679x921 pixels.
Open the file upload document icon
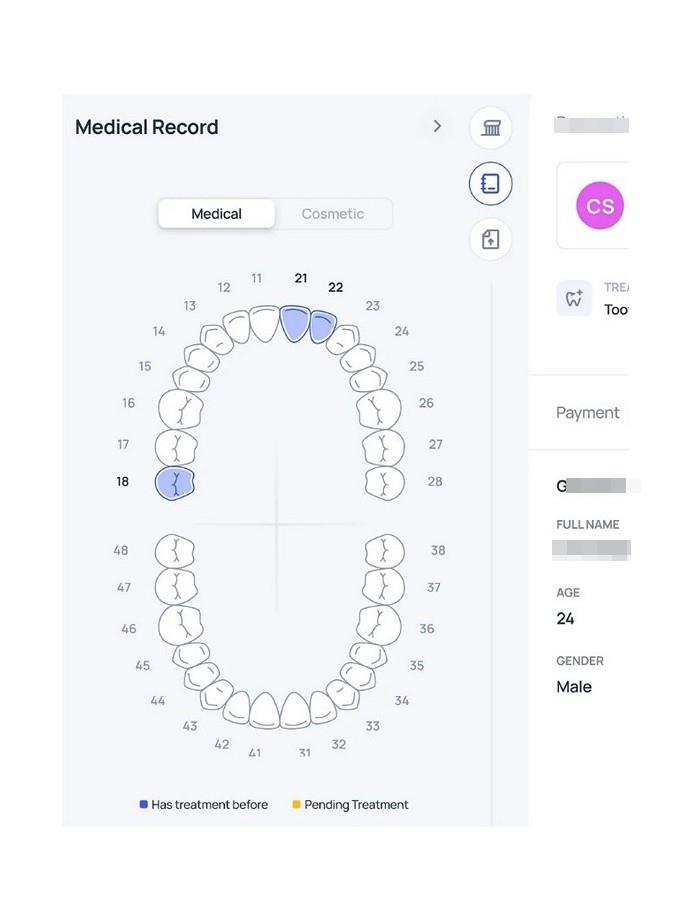[x=490, y=239]
